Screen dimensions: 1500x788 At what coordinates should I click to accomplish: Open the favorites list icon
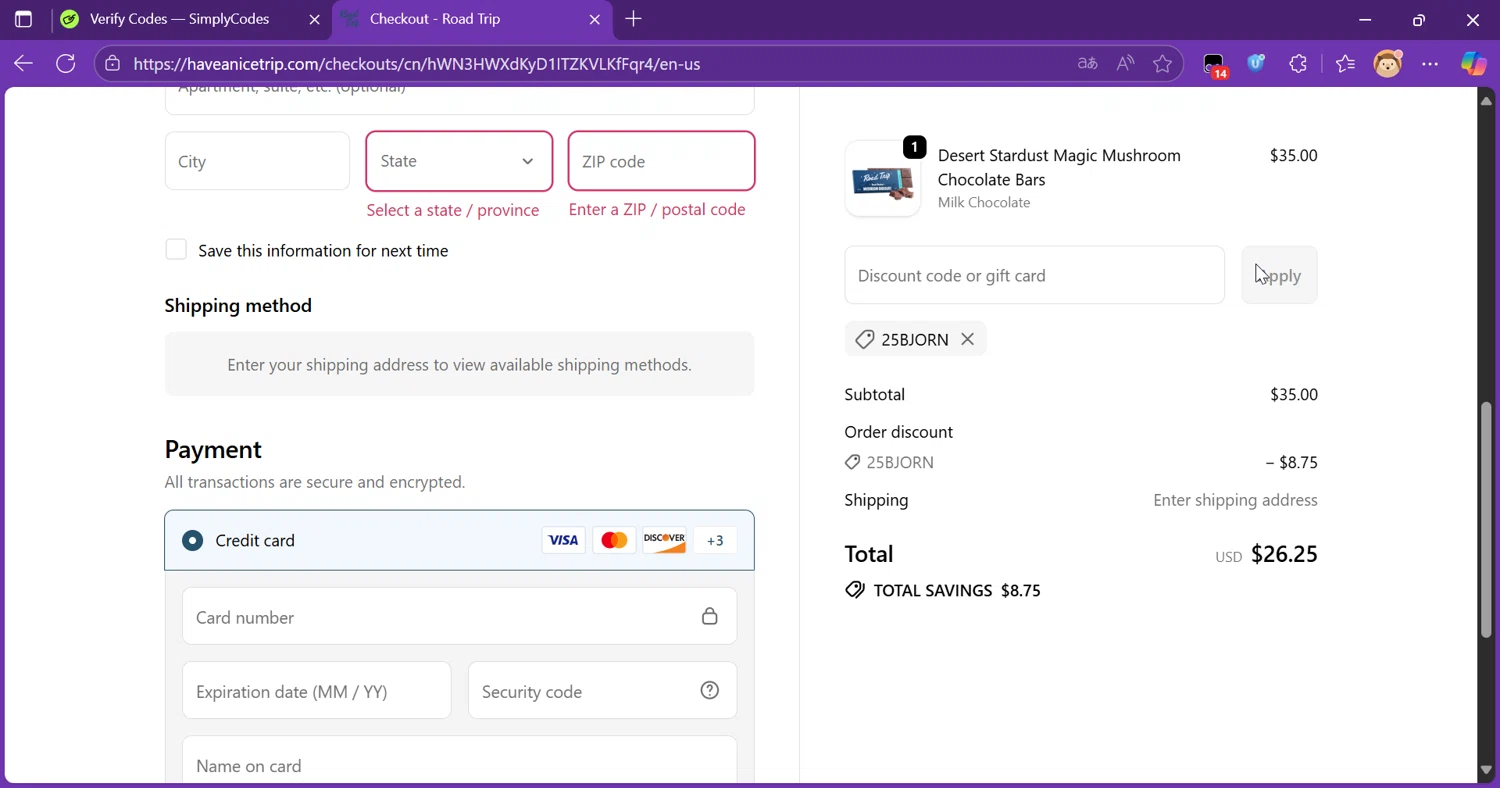tap(1345, 64)
